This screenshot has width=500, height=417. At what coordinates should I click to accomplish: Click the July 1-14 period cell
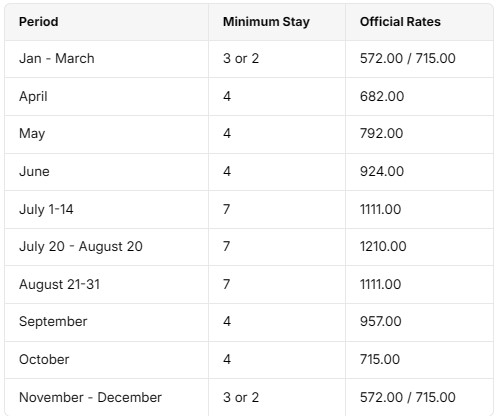click(46, 210)
